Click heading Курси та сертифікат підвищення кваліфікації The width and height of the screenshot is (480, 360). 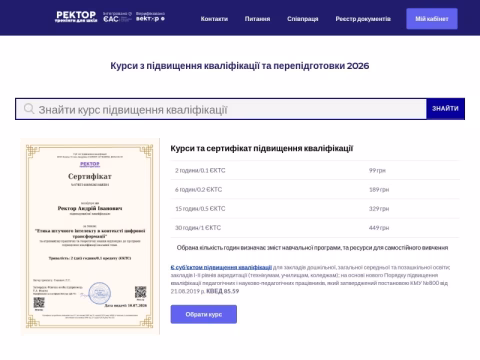point(262,148)
